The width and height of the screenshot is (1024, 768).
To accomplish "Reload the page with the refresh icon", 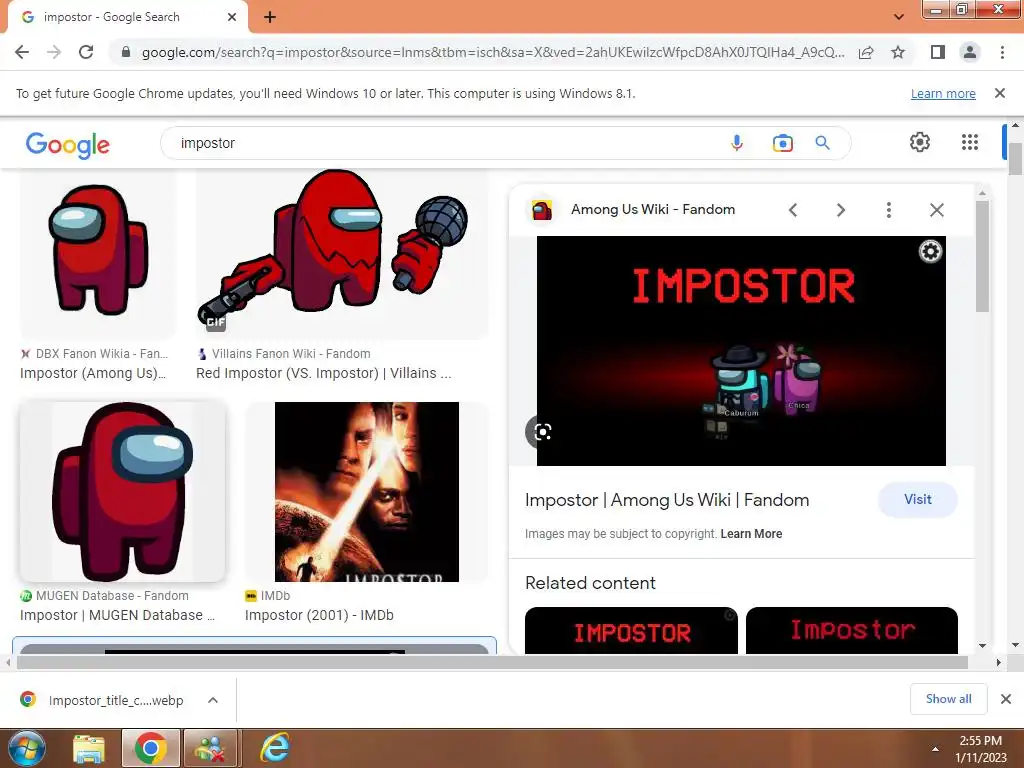I will tap(86, 52).
